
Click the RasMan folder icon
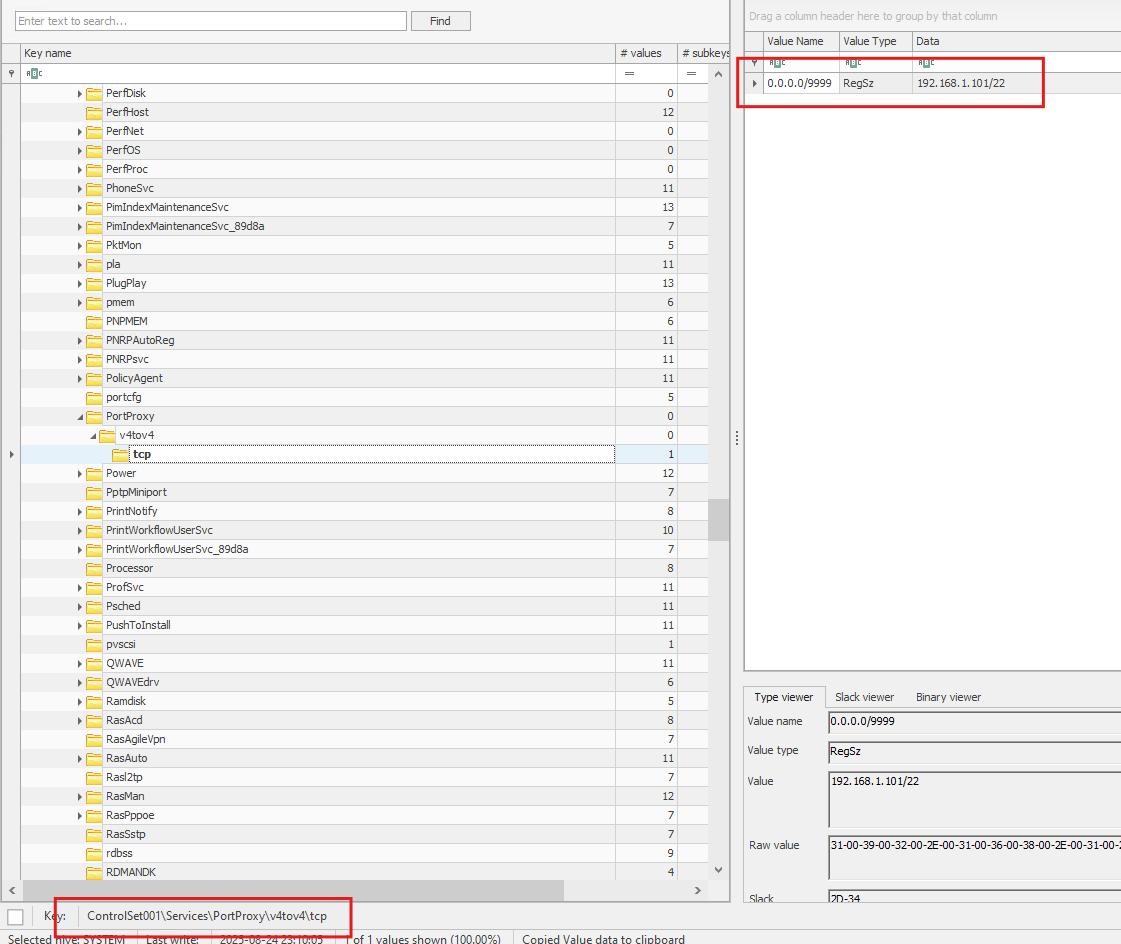coord(94,796)
